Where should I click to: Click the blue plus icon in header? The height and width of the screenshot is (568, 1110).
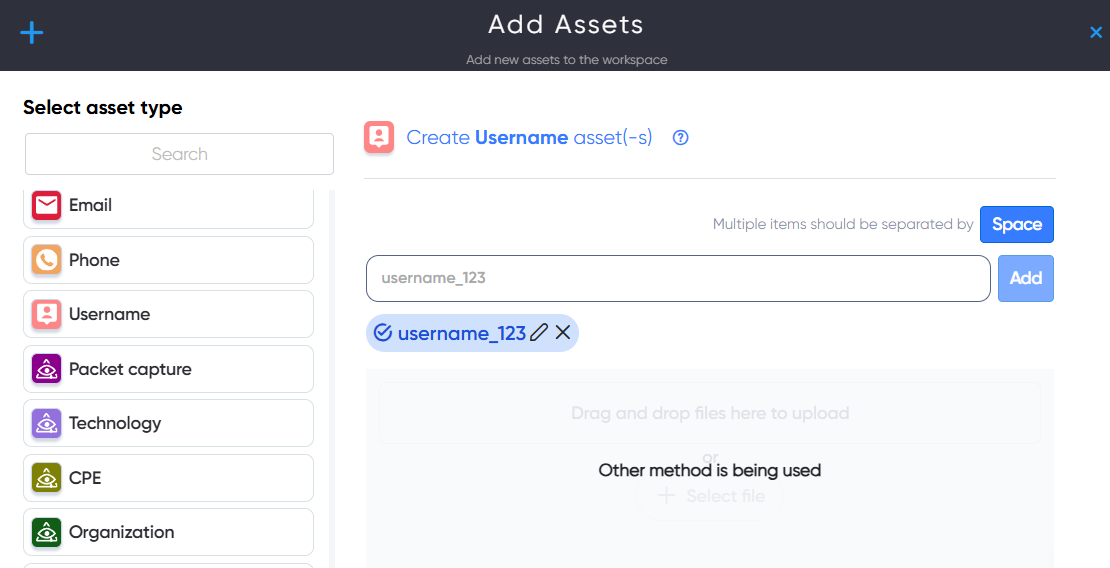[32, 33]
